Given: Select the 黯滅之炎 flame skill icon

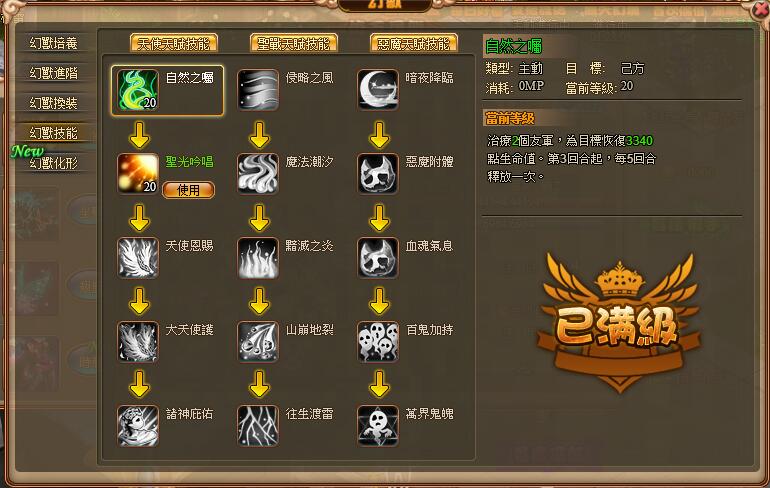Looking at the screenshot, I should click(x=258, y=258).
